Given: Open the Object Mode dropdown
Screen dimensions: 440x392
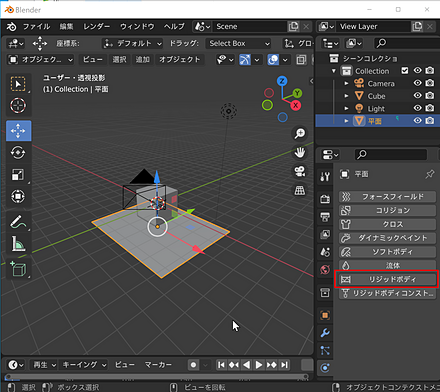Looking at the screenshot, I should [40, 60].
